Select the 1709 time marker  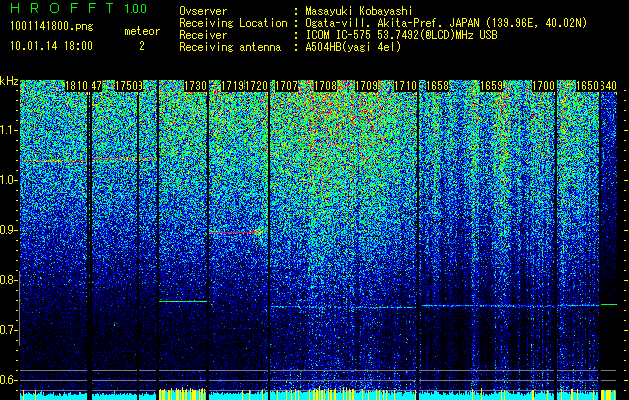(x=366, y=86)
